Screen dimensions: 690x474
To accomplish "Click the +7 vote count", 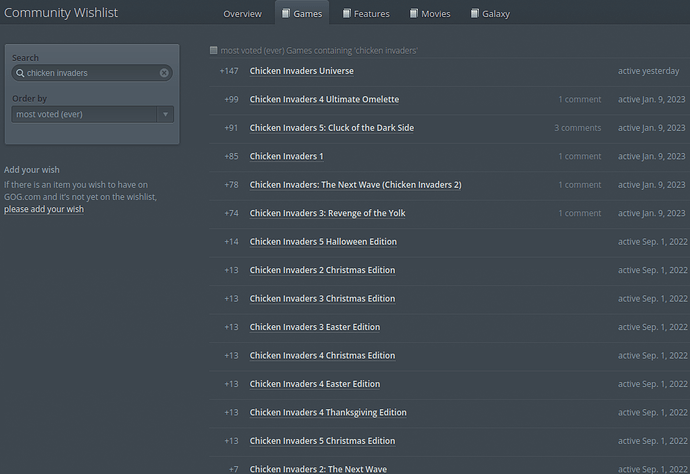I will tap(233, 469).
